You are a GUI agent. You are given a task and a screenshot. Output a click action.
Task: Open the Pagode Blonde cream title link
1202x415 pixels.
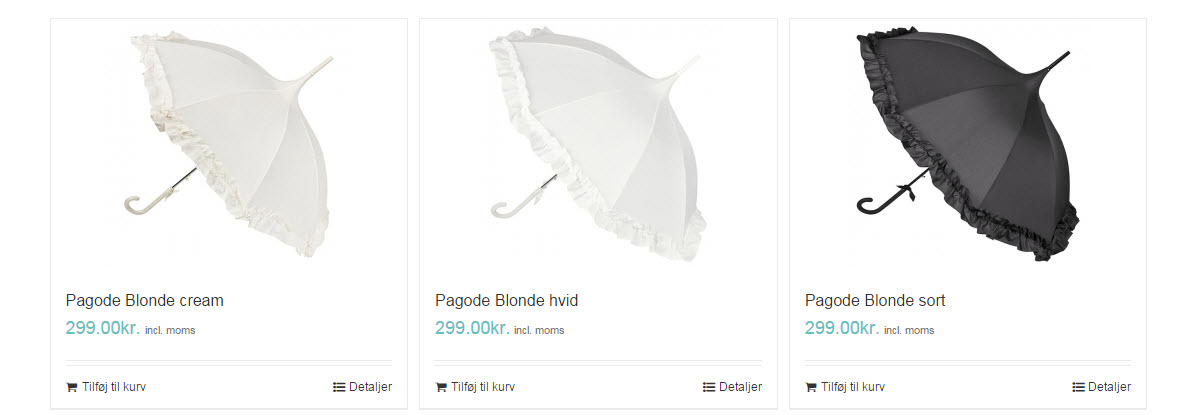click(145, 300)
